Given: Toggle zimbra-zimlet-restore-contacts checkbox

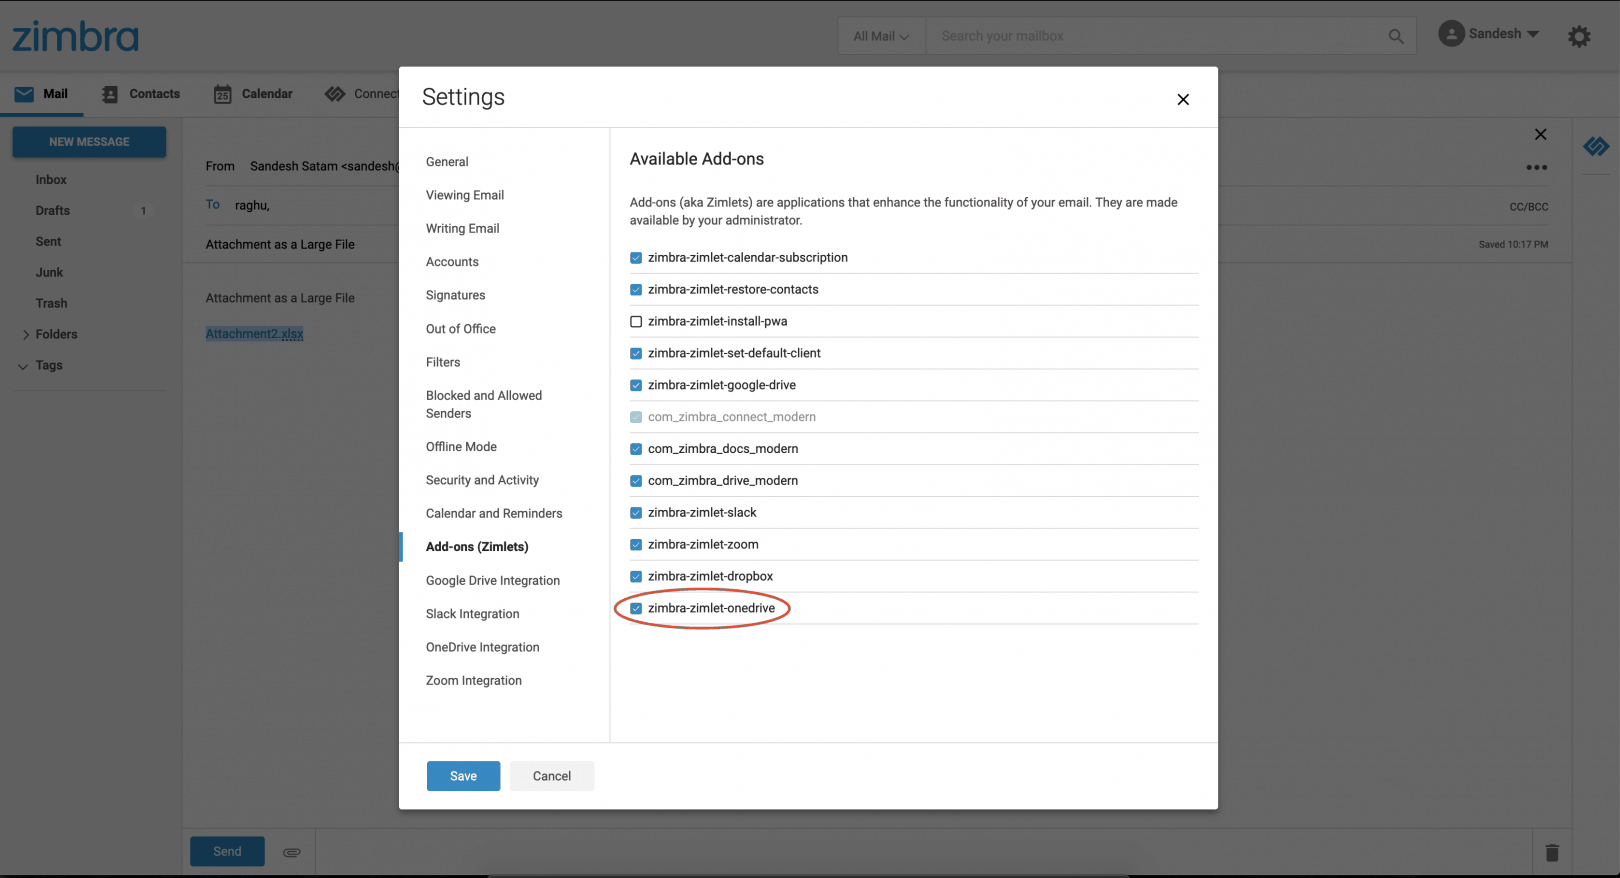Looking at the screenshot, I should coord(636,290).
